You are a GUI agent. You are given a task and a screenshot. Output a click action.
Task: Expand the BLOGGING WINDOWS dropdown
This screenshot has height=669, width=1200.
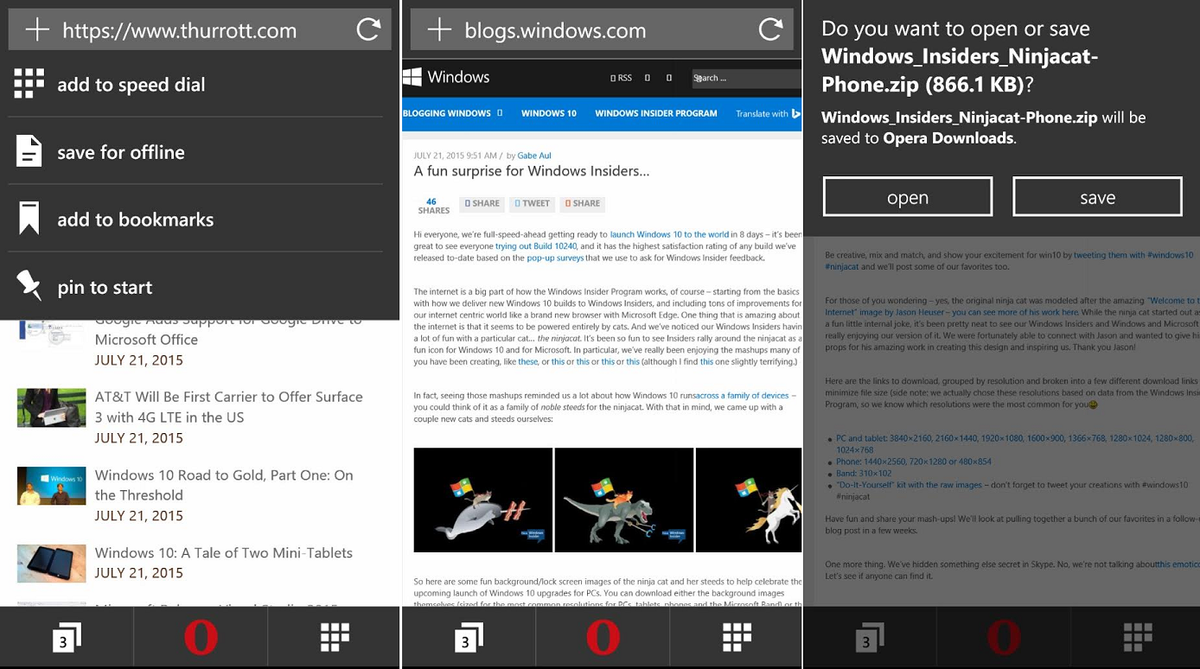[447, 113]
